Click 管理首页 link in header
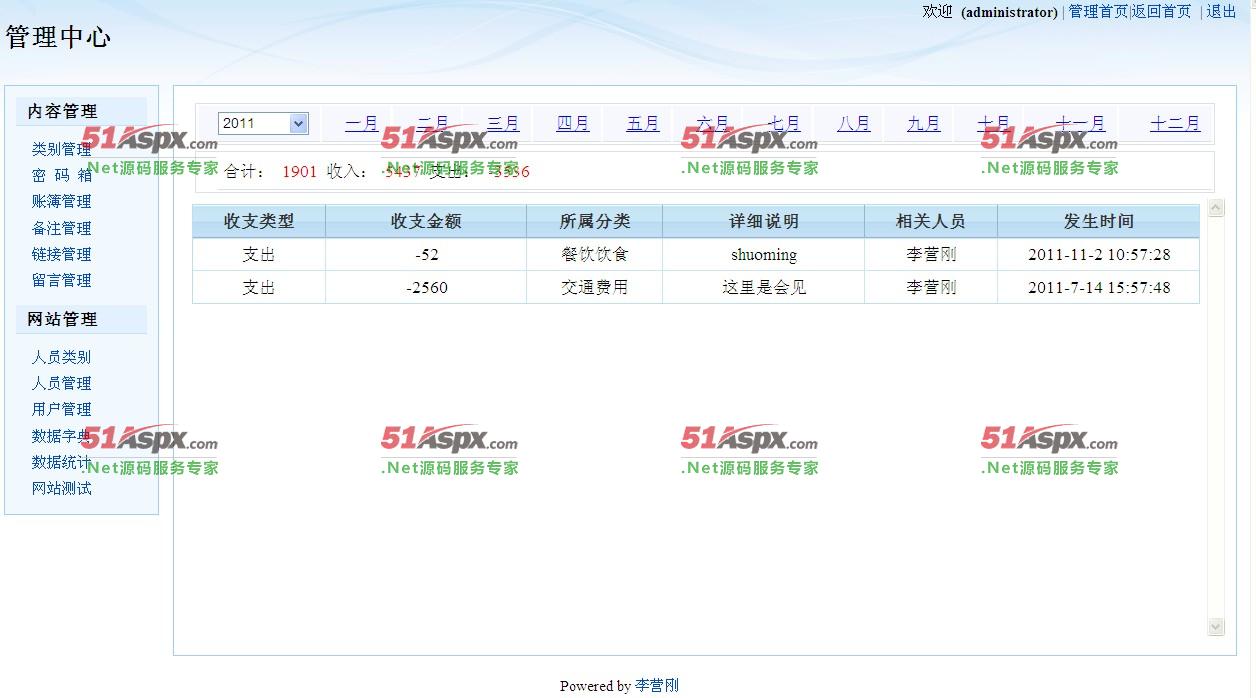This screenshot has width=1256, height=698. [1097, 11]
